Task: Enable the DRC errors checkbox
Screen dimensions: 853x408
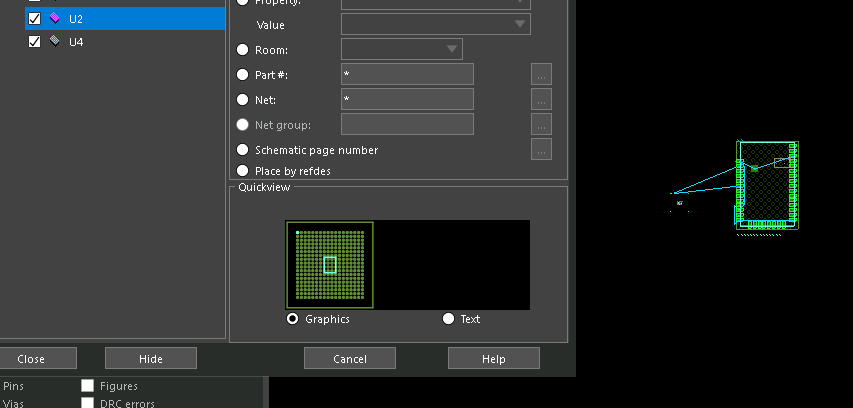Action: pos(88,403)
